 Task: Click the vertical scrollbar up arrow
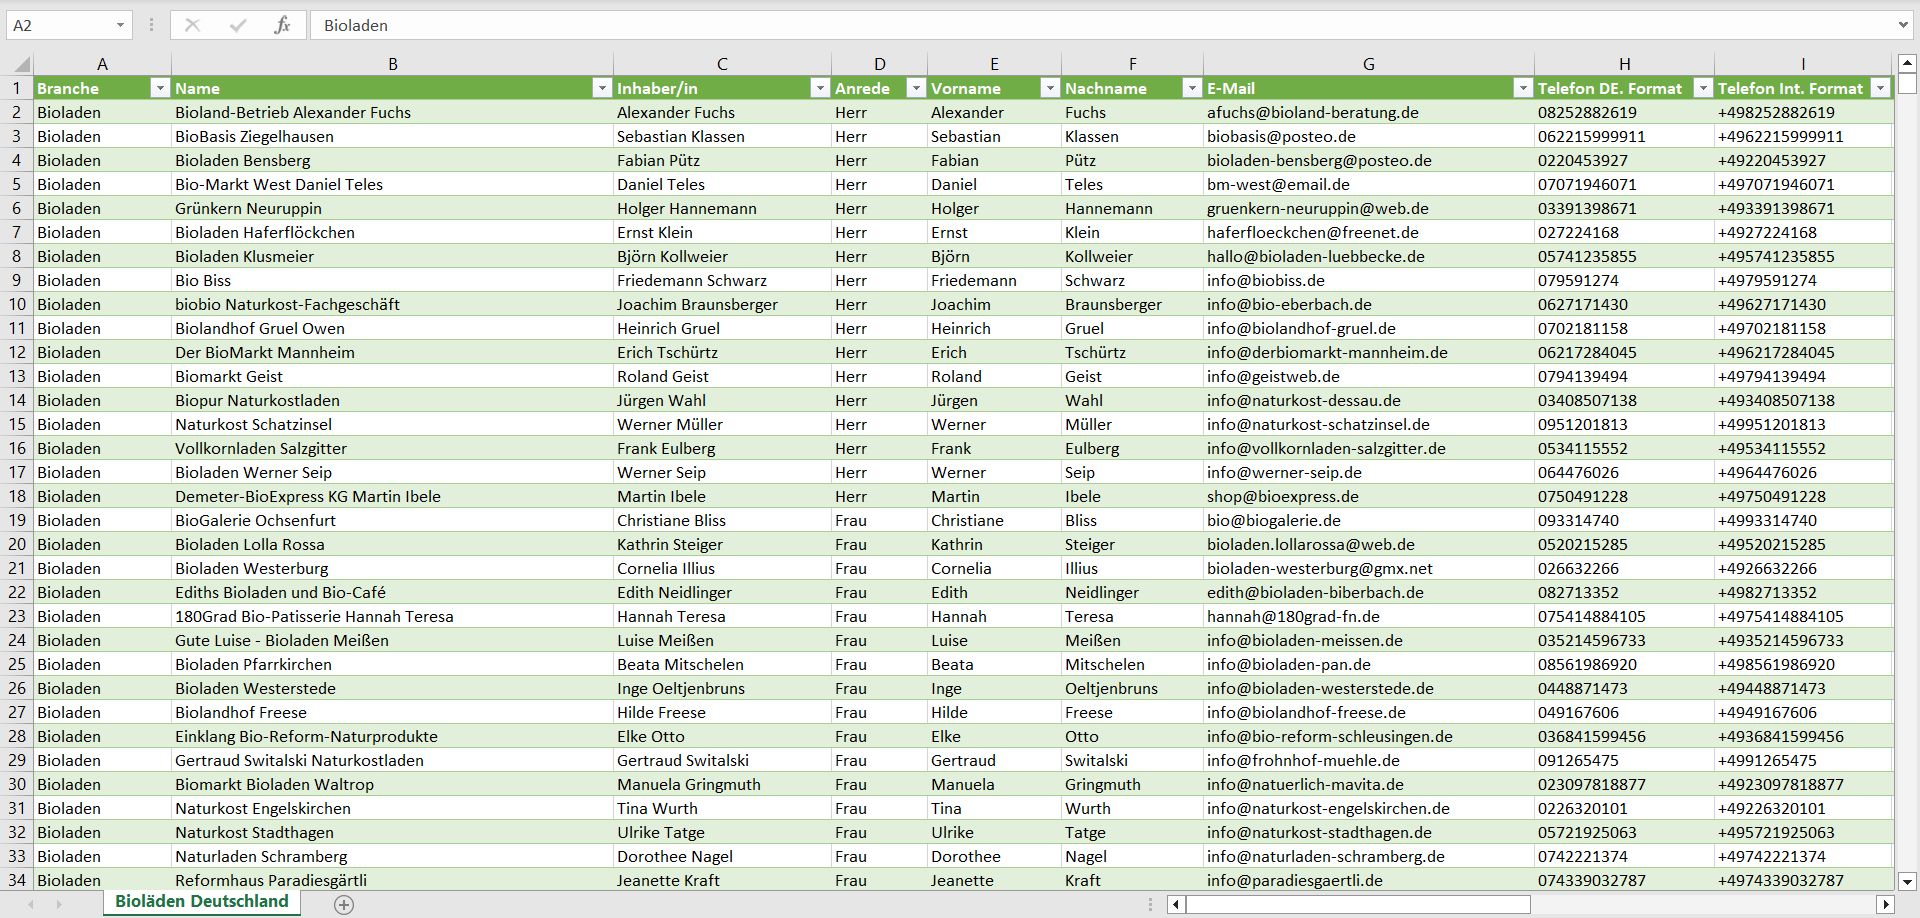click(x=1907, y=62)
